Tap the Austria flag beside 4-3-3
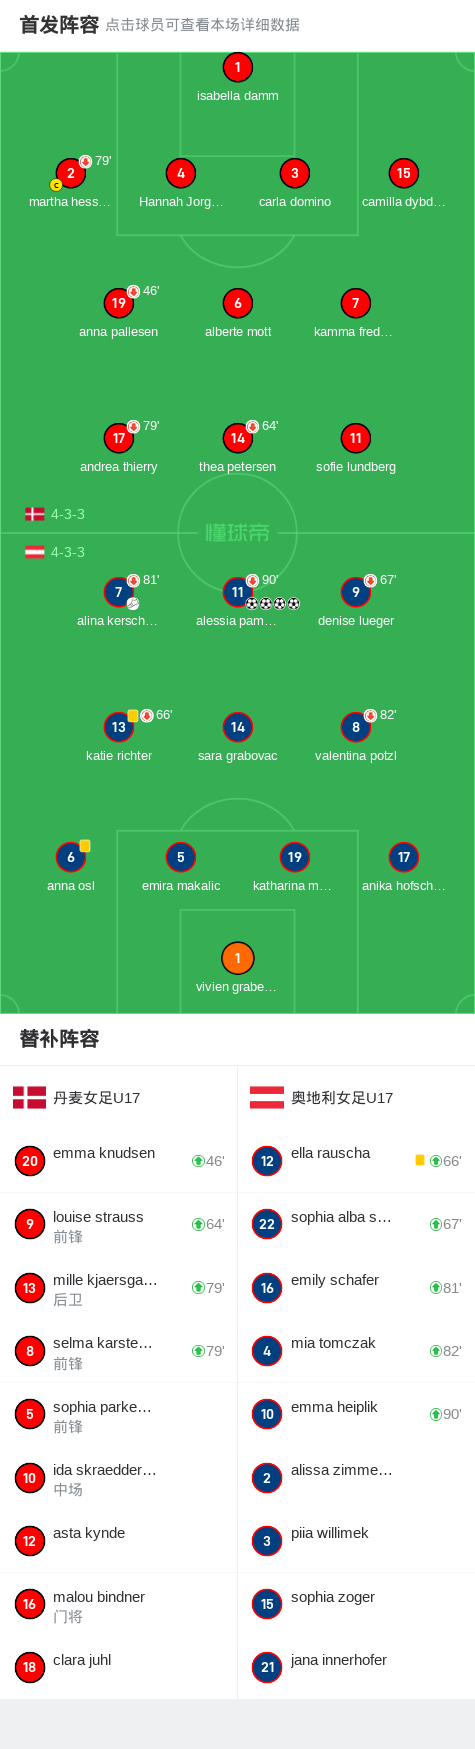The image size is (475, 1749). pos(35,552)
